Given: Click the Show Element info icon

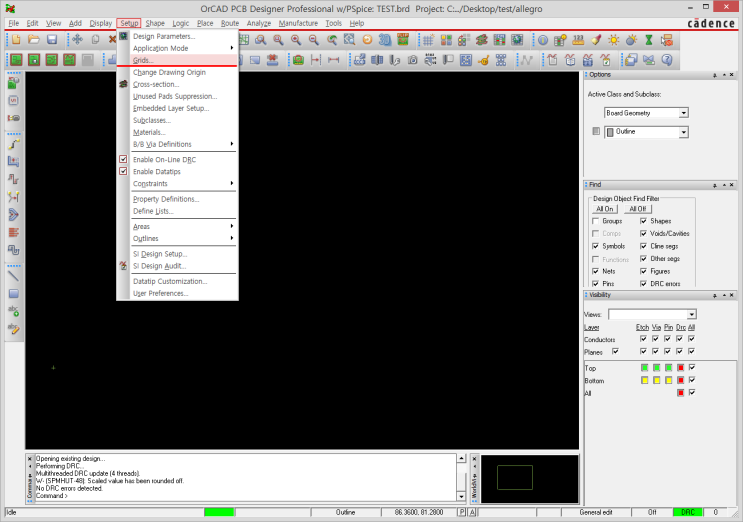Looking at the screenshot, I should pos(543,40).
